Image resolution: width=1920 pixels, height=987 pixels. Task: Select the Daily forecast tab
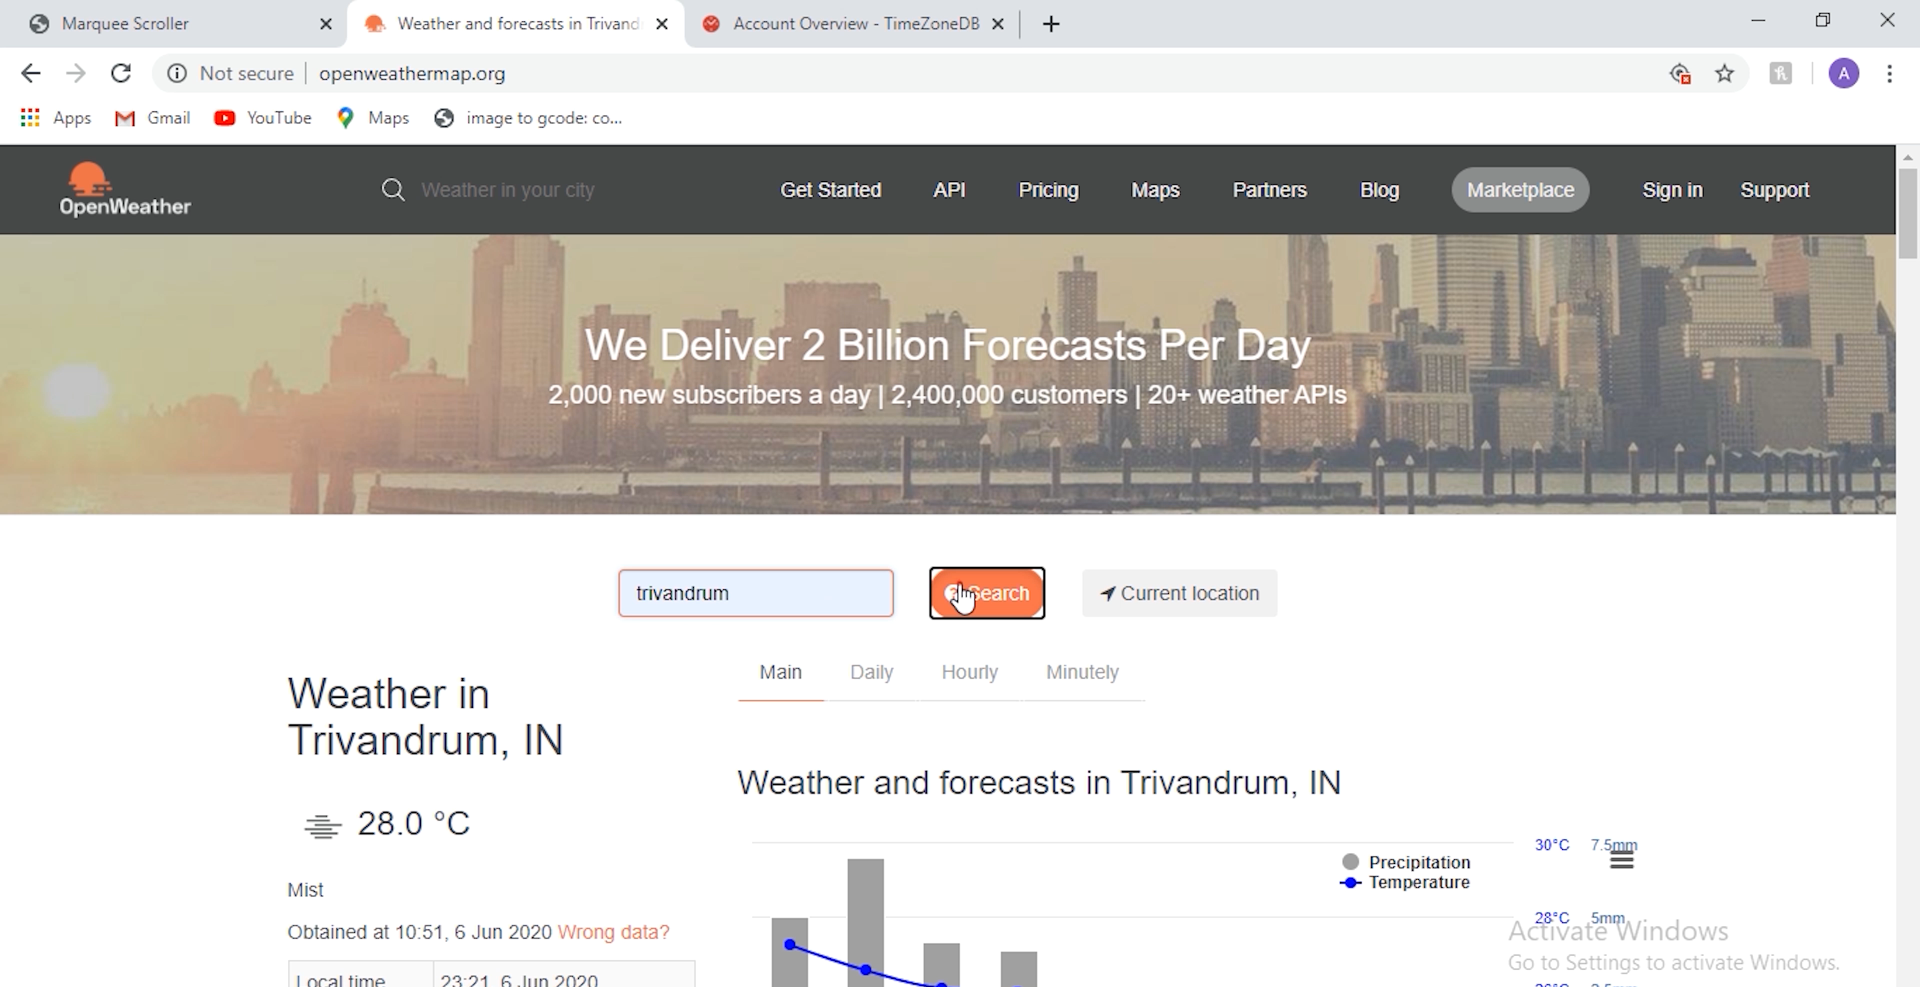pyautogui.click(x=871, y=673)
